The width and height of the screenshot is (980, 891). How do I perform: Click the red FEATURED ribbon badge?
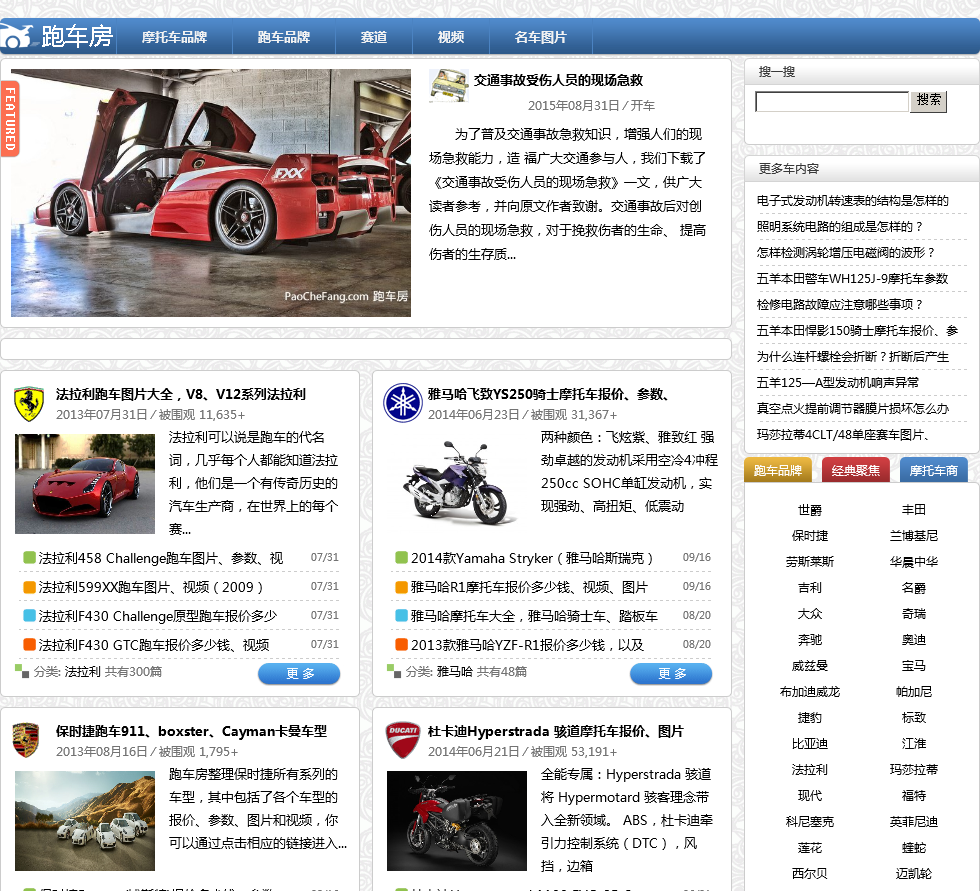10,118
